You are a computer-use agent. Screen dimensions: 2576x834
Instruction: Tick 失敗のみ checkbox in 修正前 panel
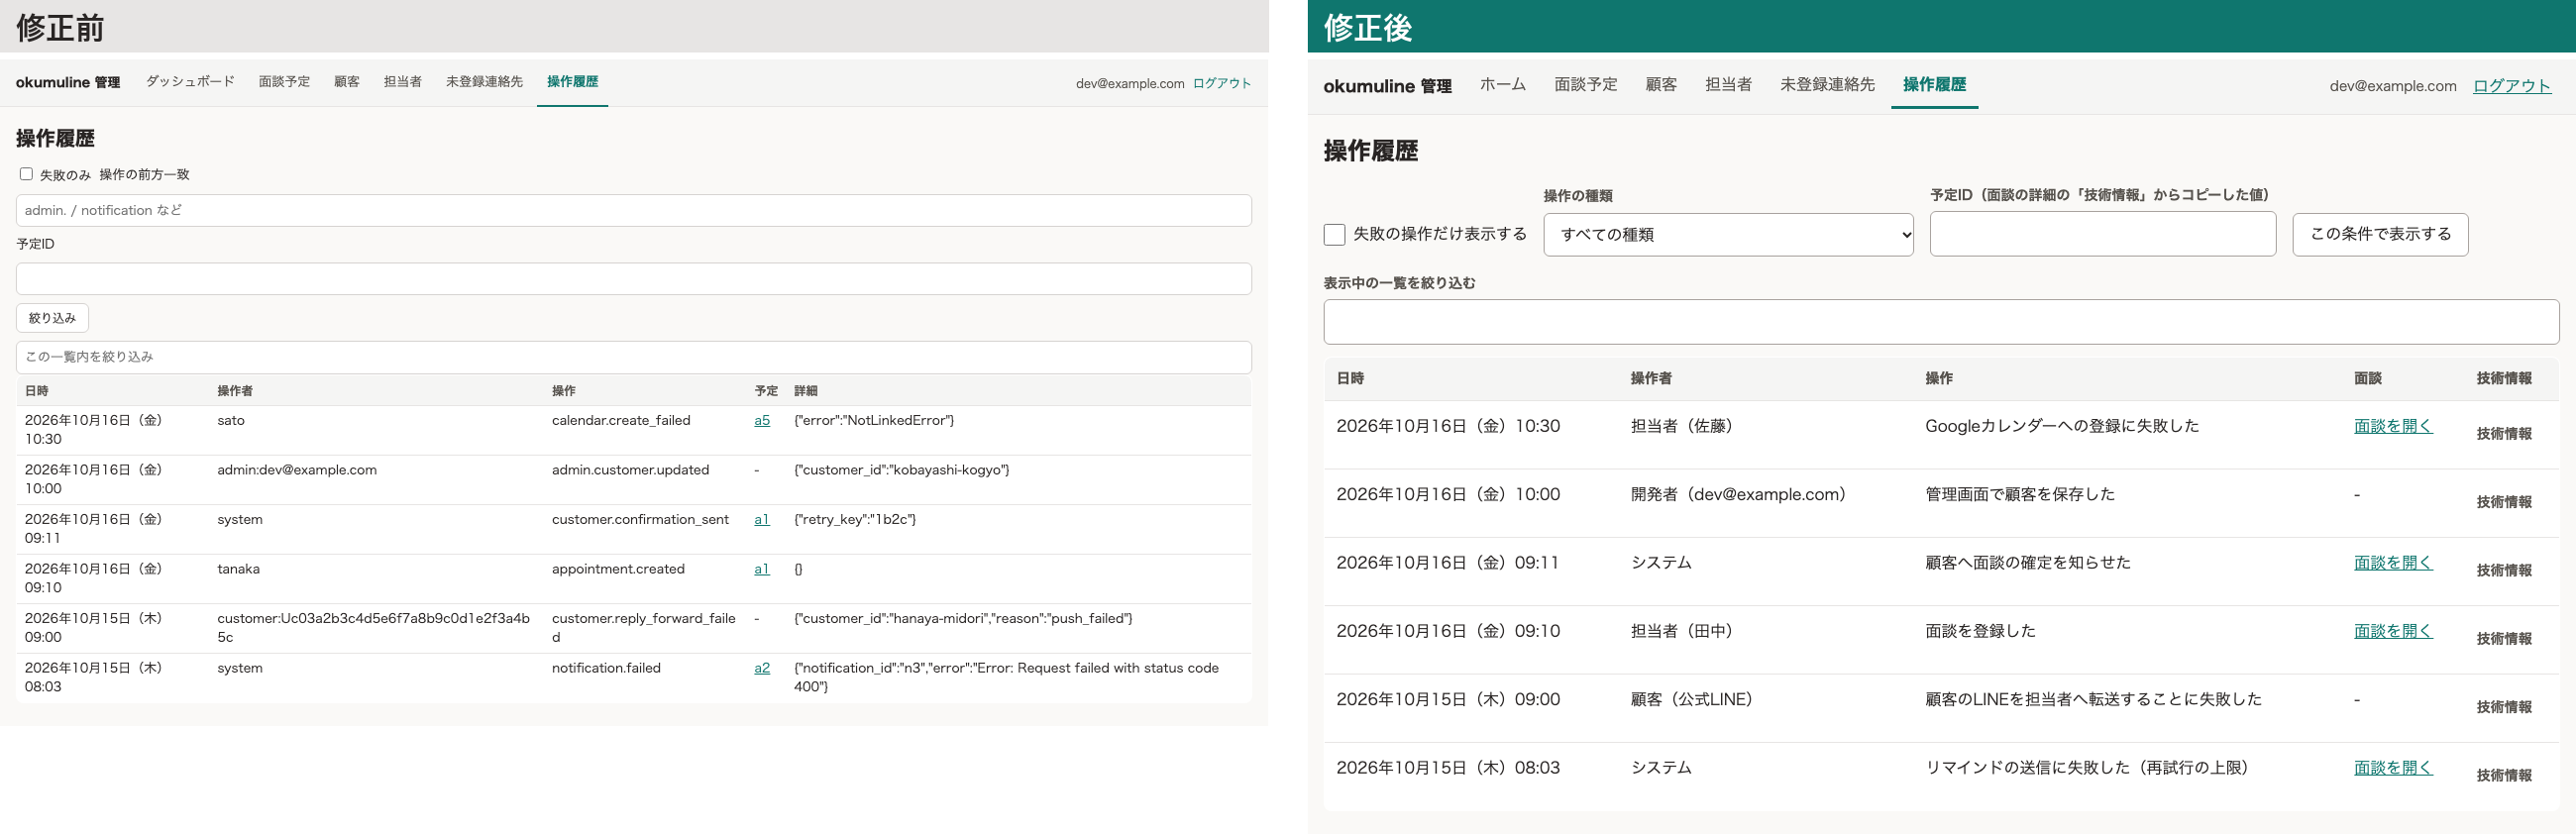[26, 174]
